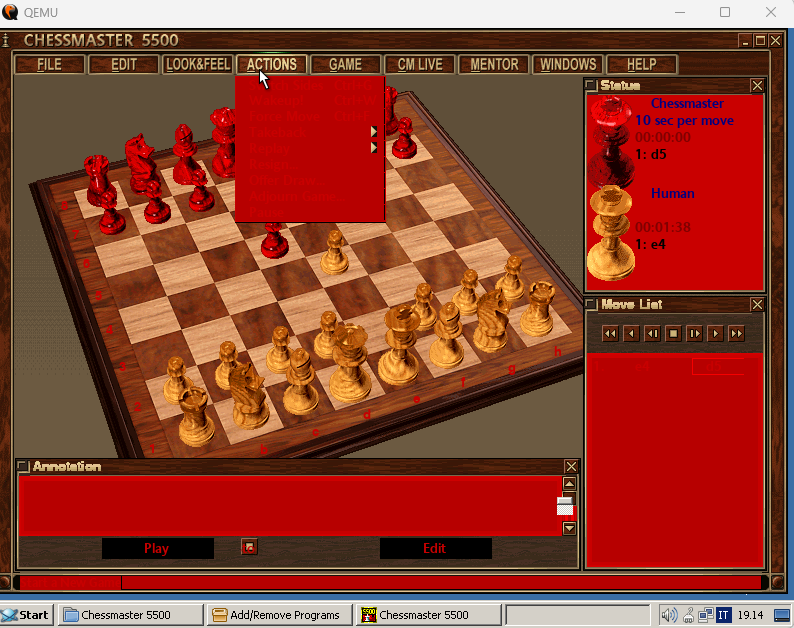Stop replay in Move List
Image resolution: width=794 pixels, height=628 pixels.
[673, 334]
